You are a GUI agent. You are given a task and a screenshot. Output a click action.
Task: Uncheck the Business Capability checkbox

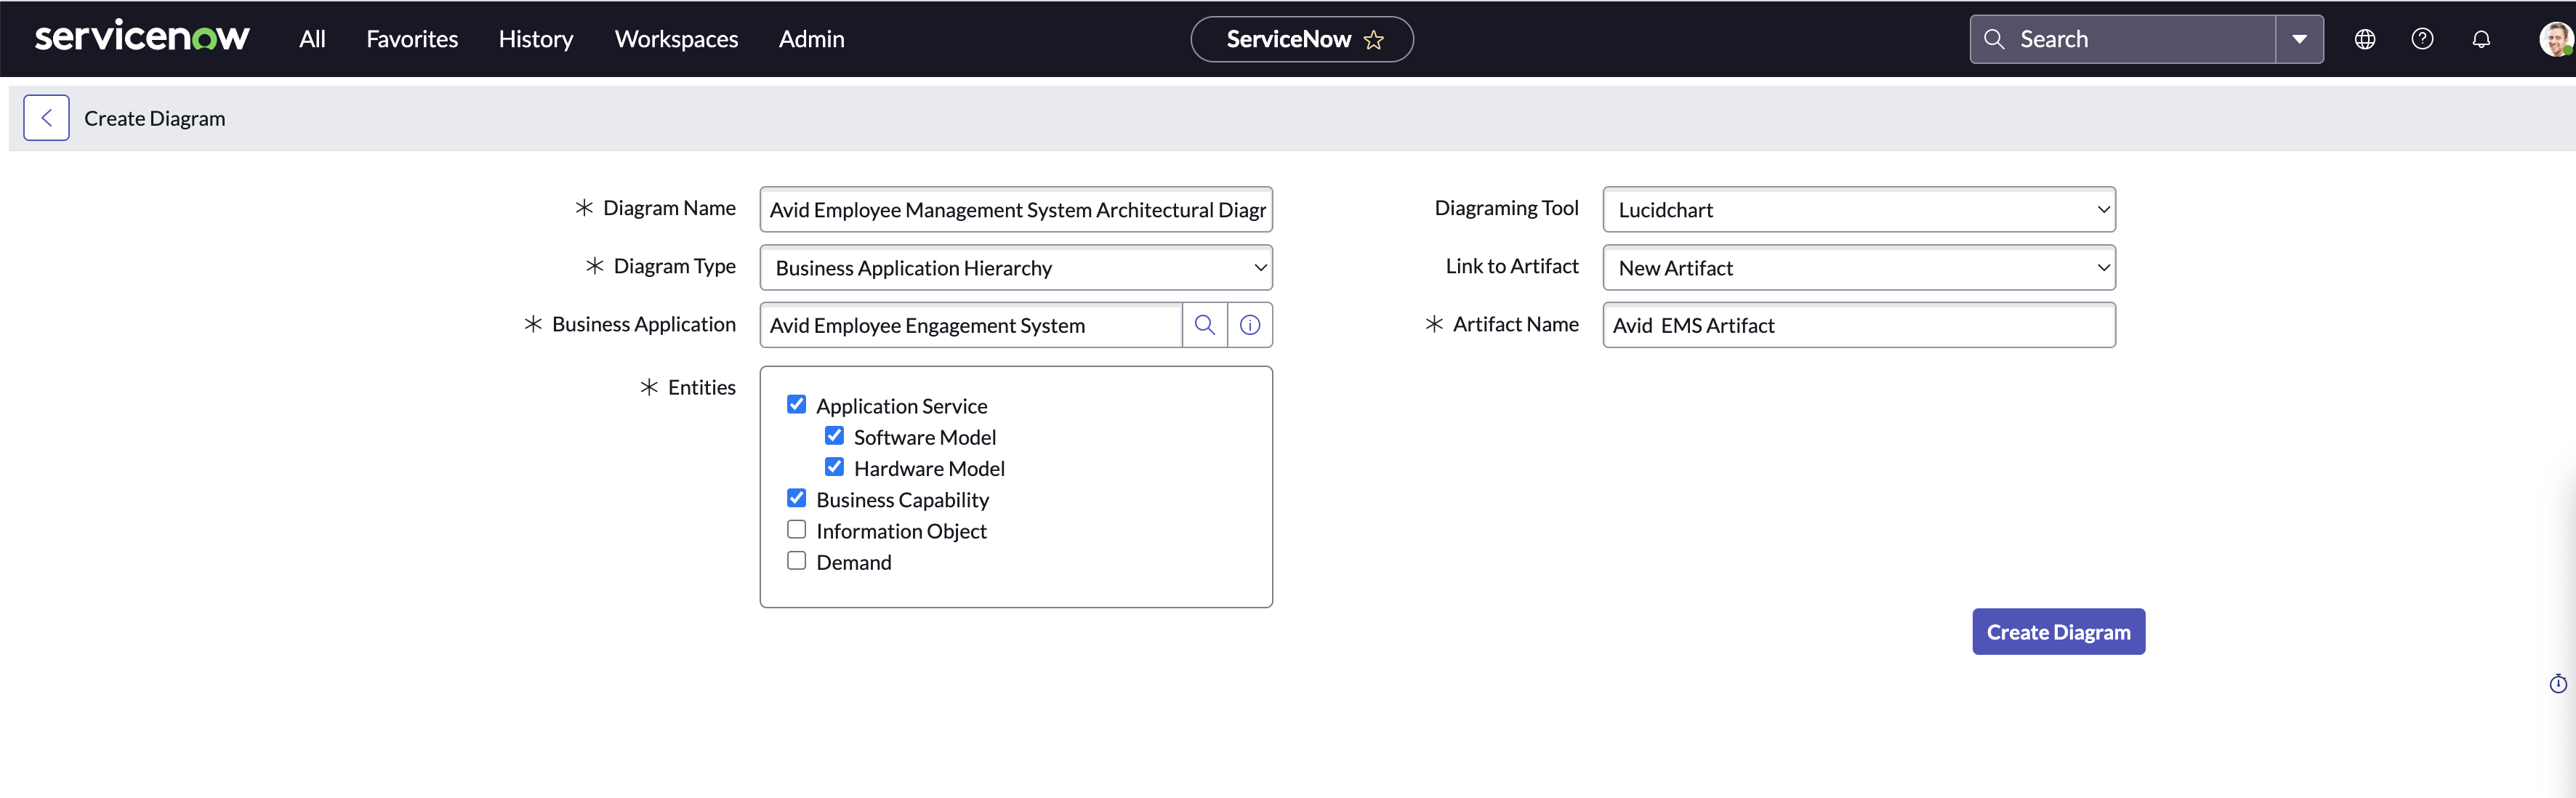pos(796,498)
